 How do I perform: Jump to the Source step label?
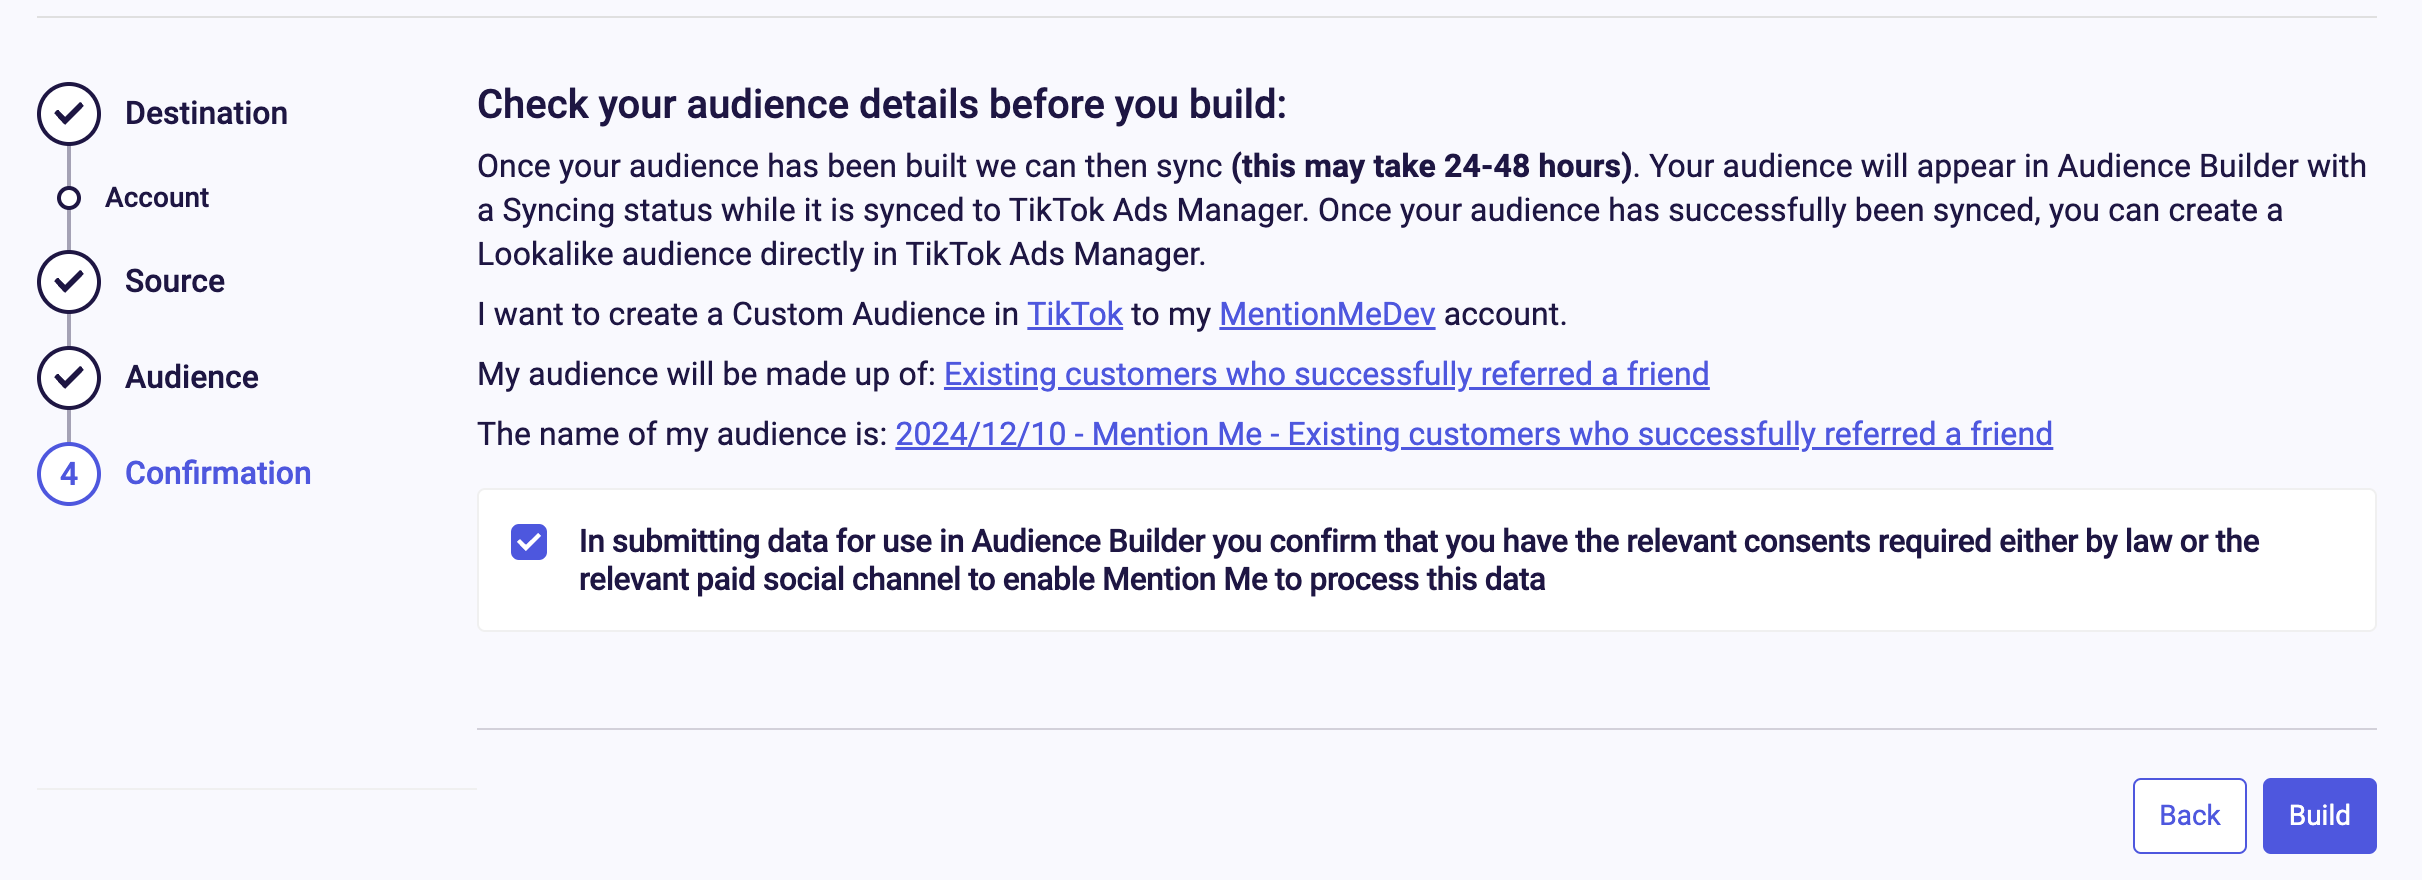pos(175,281)
